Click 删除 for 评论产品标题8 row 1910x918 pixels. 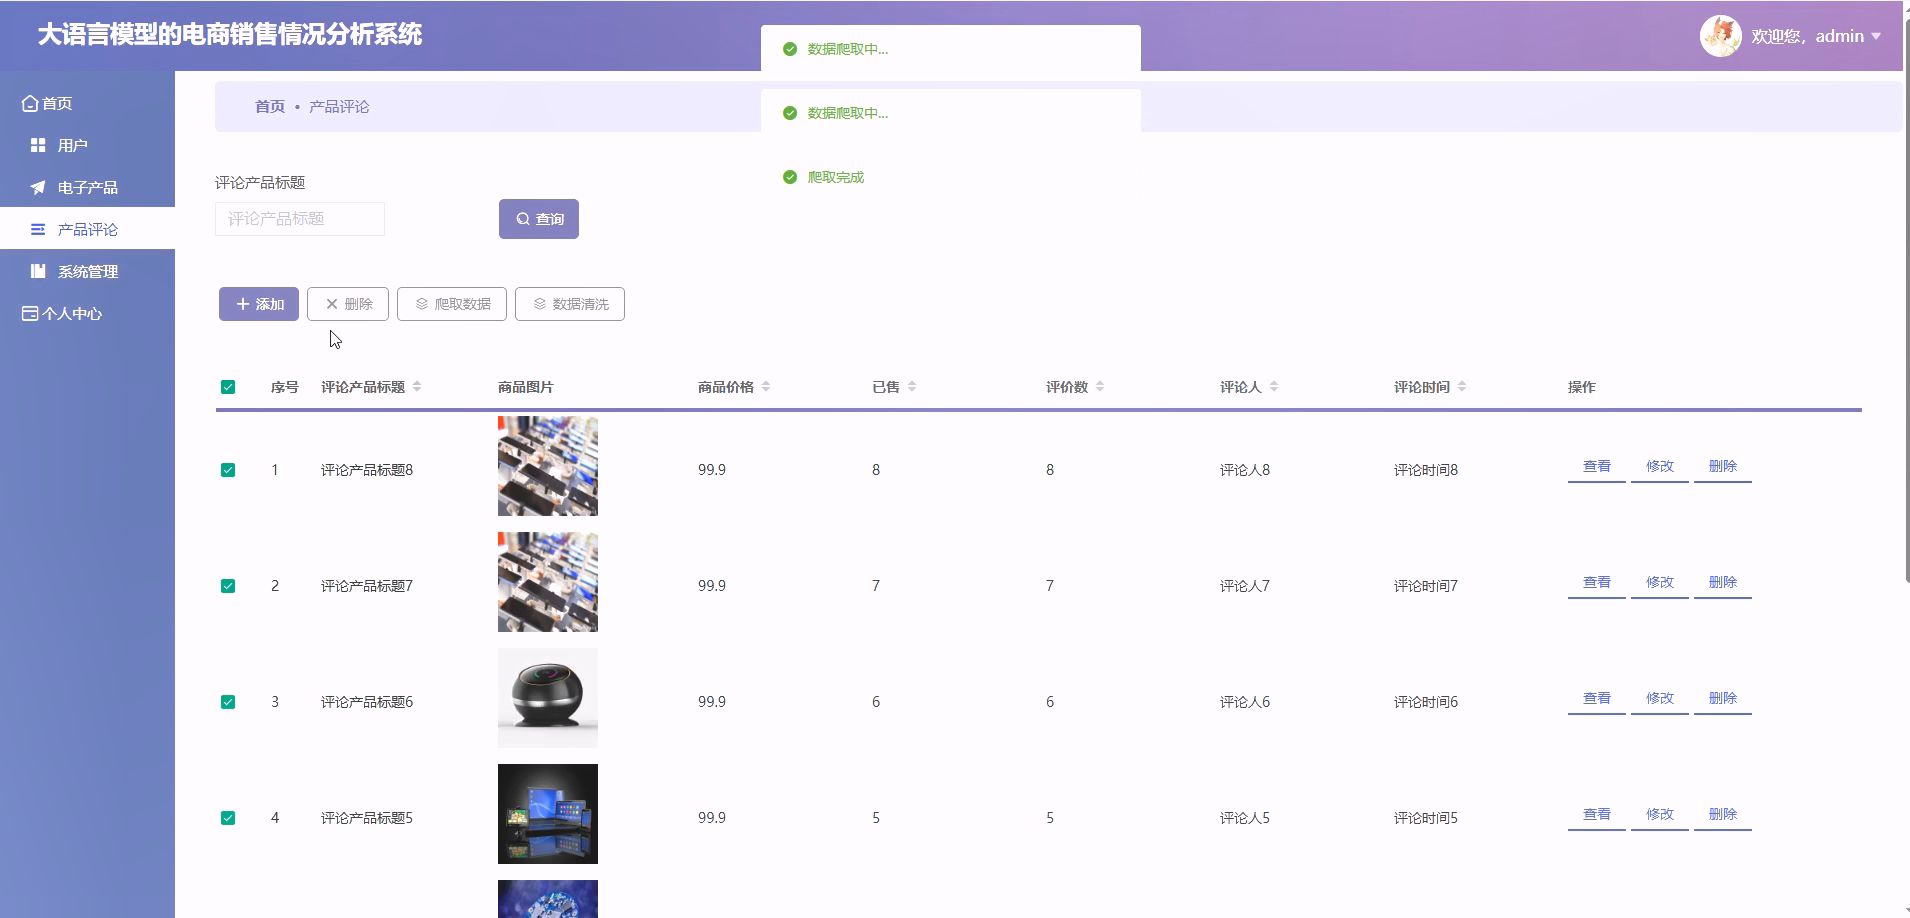point(1723,467)
